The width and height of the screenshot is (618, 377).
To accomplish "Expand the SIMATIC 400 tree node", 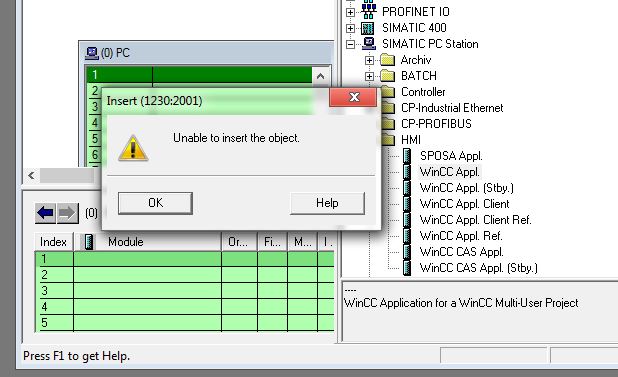I will (x=350, y=28).
